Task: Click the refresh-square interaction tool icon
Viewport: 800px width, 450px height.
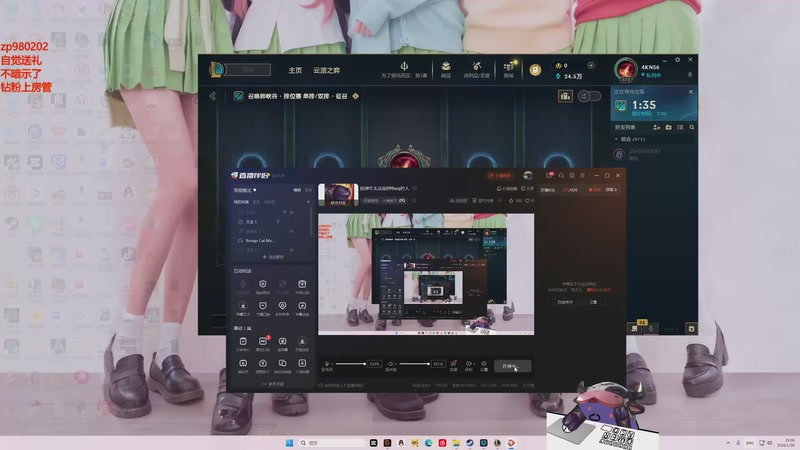Action: pos(302,306)
